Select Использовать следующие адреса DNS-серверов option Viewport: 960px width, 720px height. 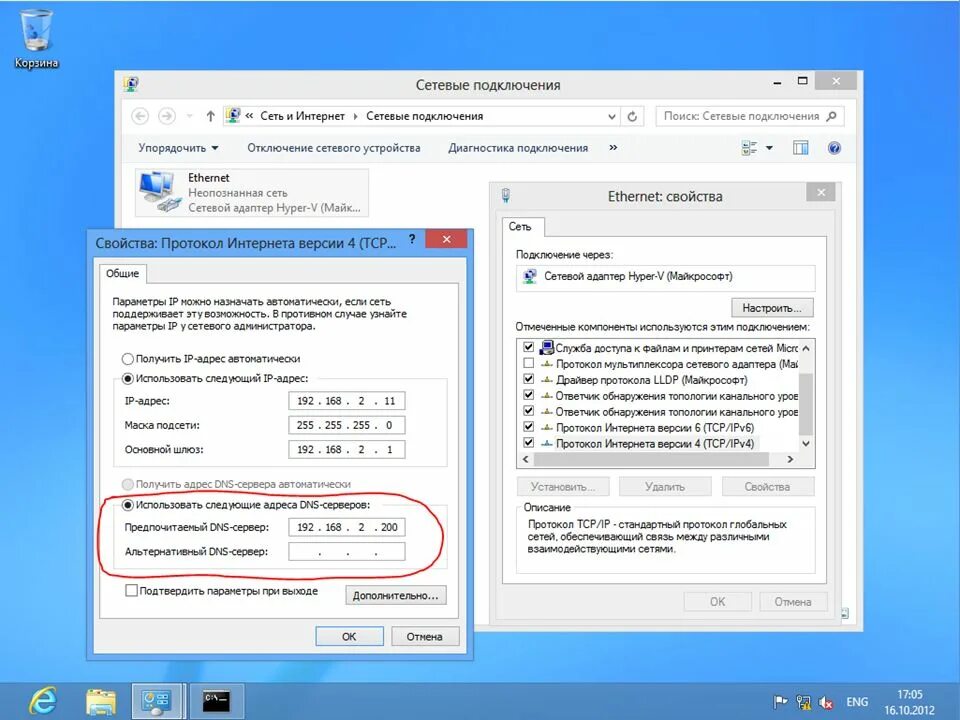click(127, 505)
